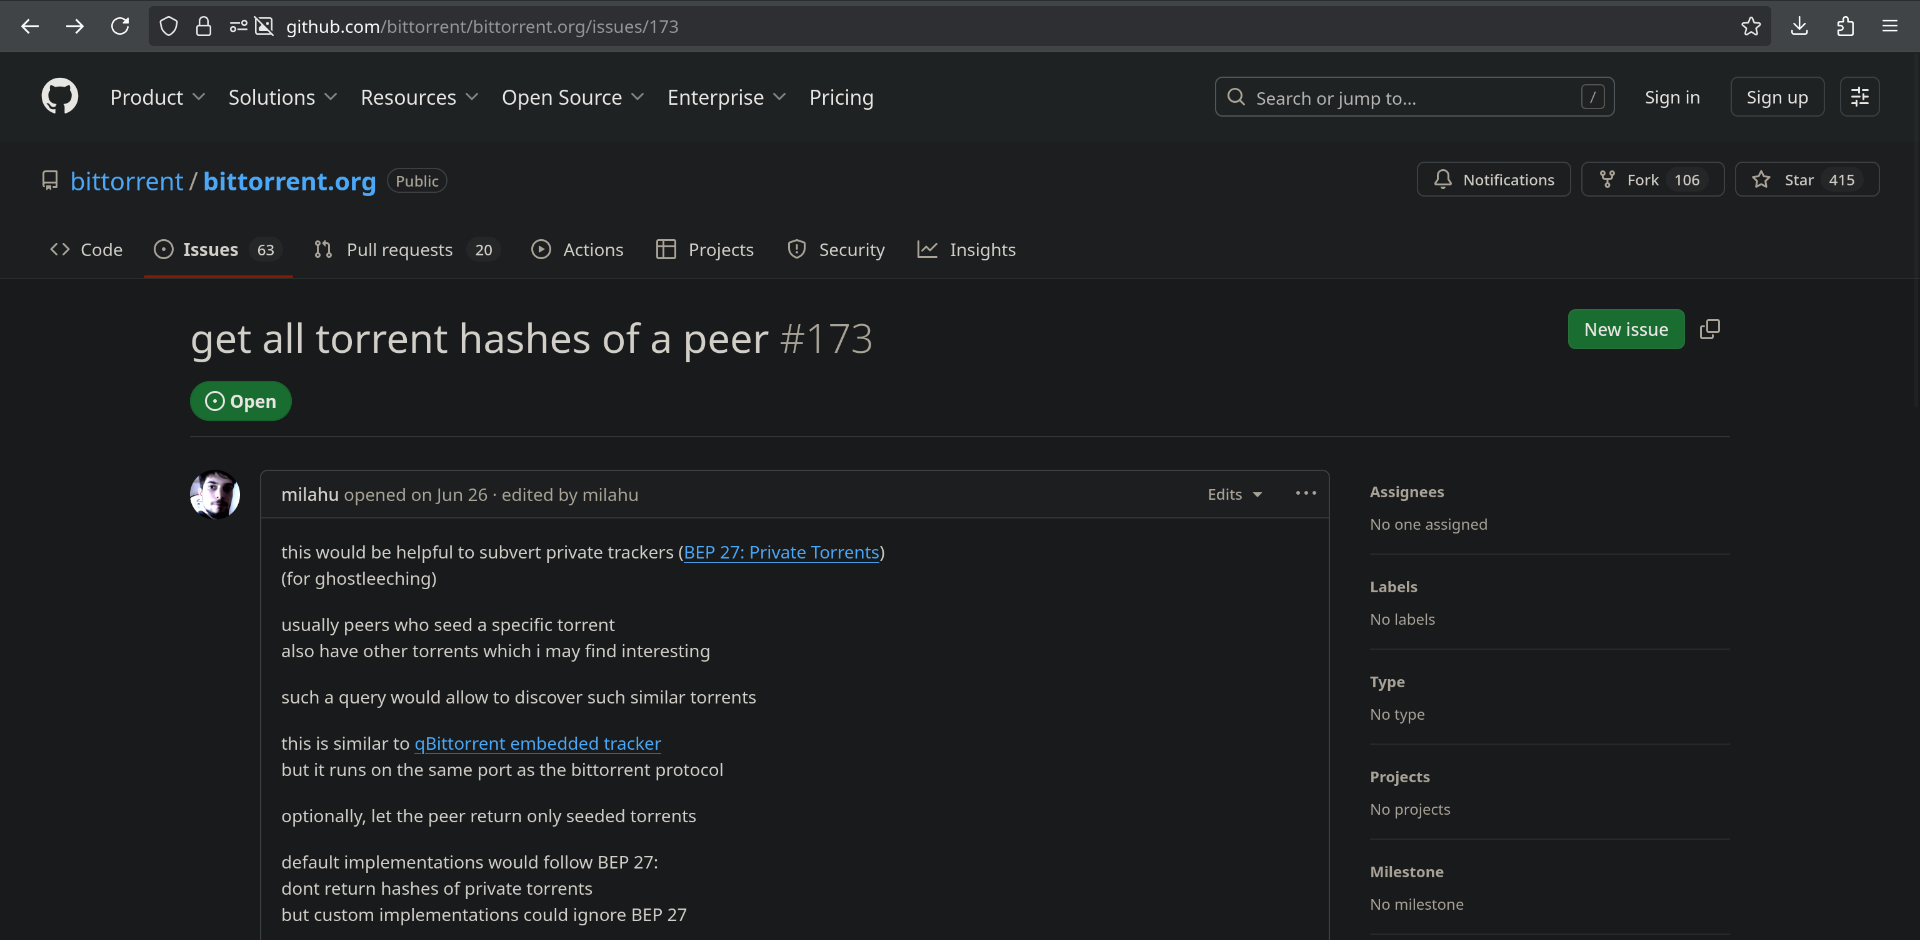1920x940 pixels.
Task: Open the appearance settings icon beside Sign up
Action: pyautogui.click(x=1860, y=97)
